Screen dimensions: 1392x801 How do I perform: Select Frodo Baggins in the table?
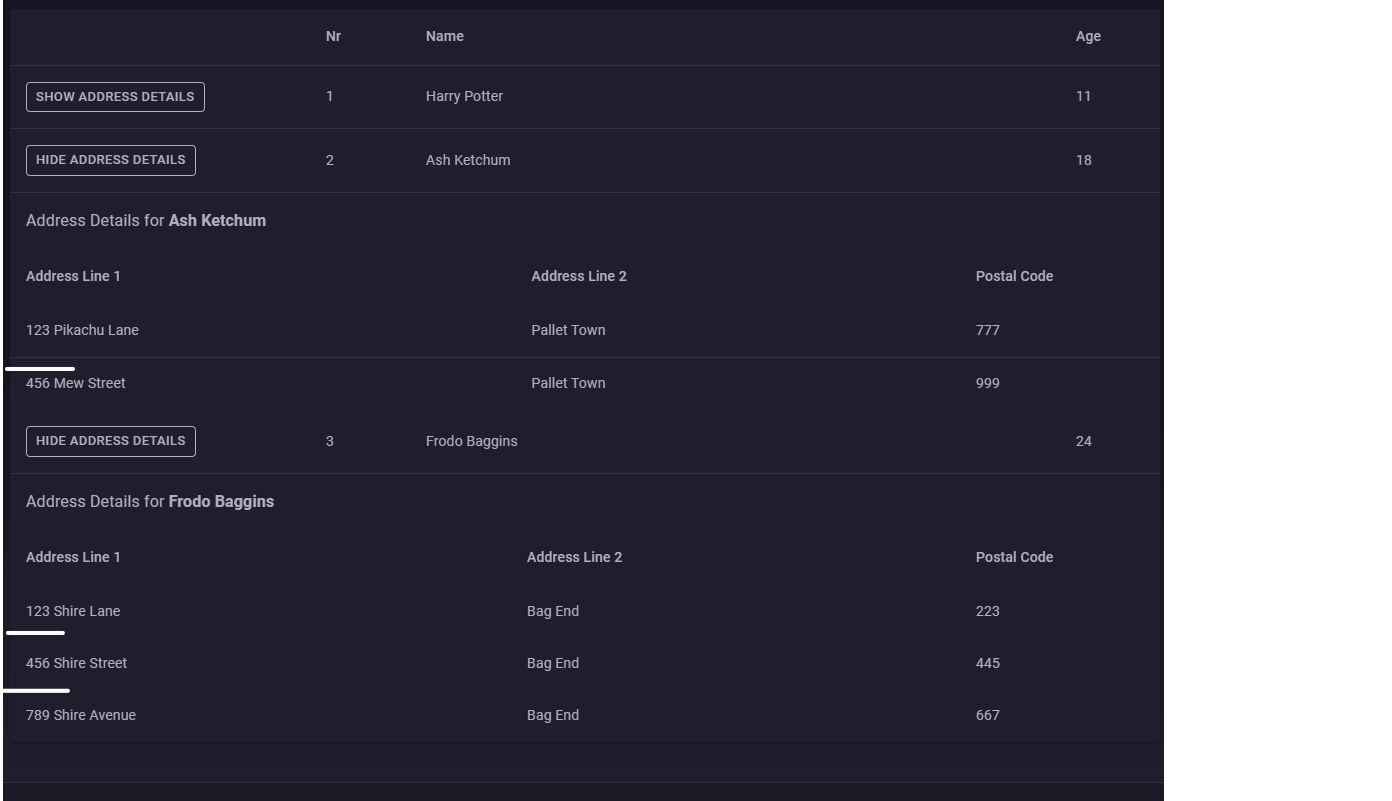coord(471,441)
